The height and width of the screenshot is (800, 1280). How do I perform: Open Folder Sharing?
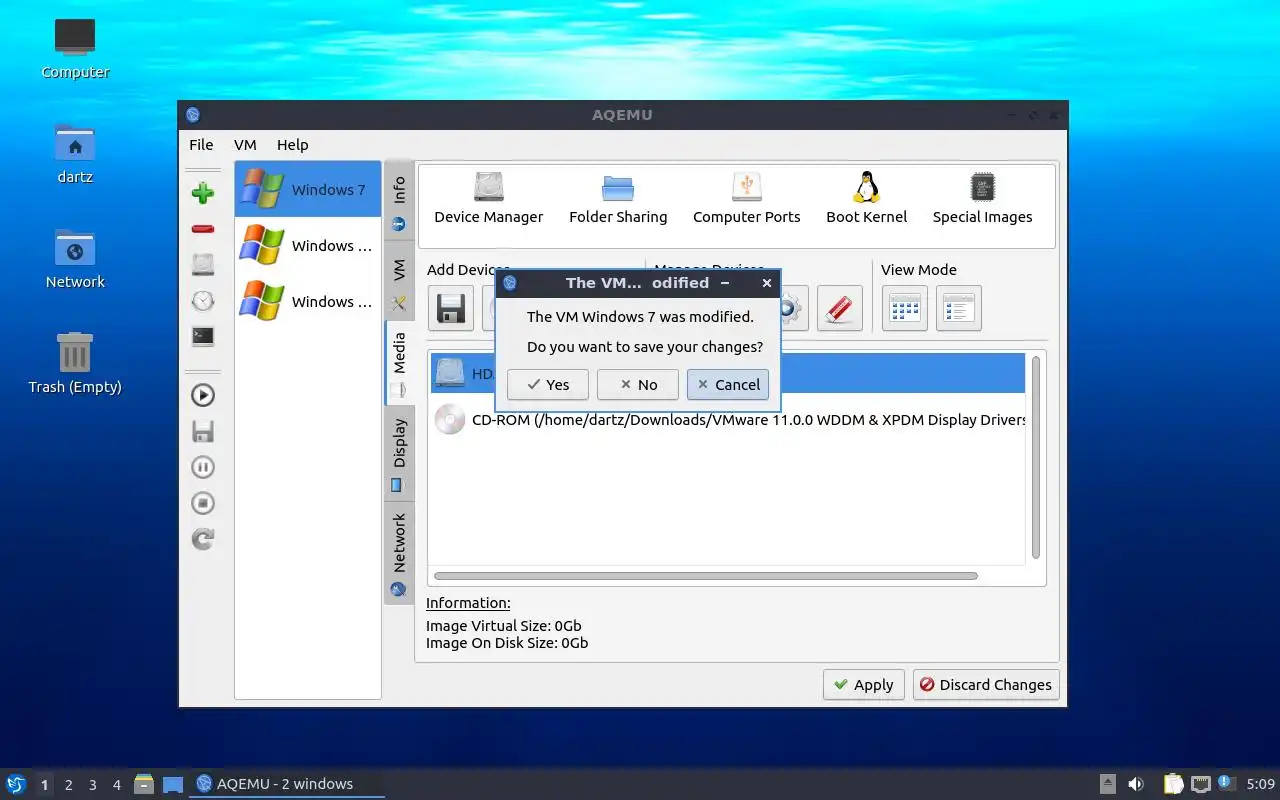(618, 199)
